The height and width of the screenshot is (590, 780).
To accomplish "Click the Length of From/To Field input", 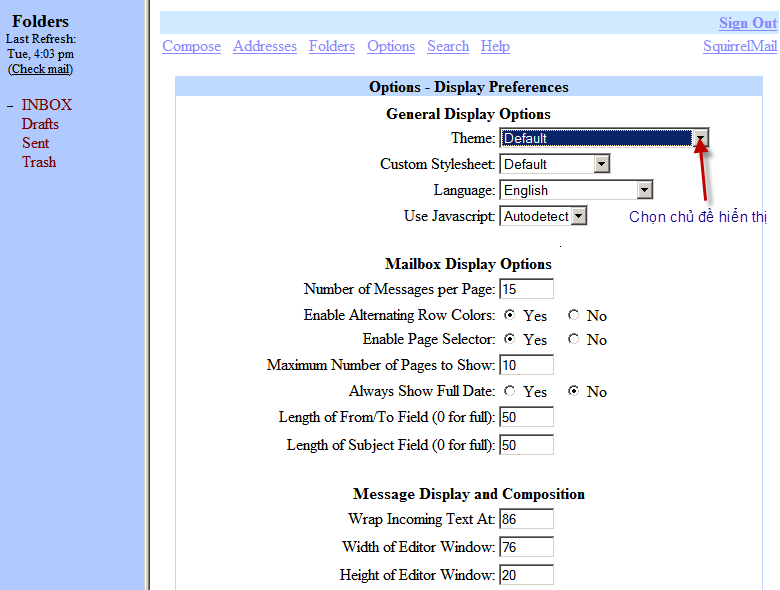I will point(526,417).
